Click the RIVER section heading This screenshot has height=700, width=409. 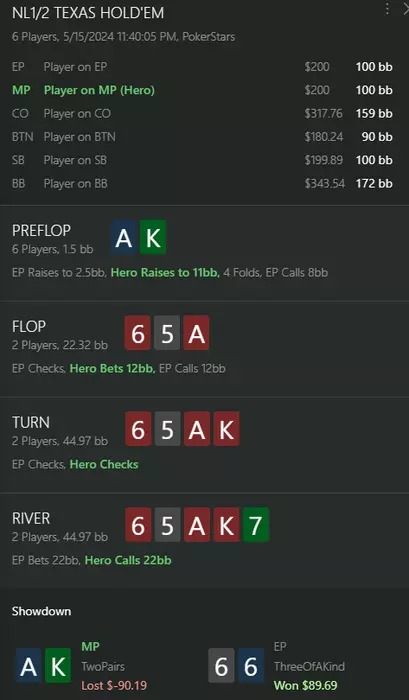coord(31,518)
